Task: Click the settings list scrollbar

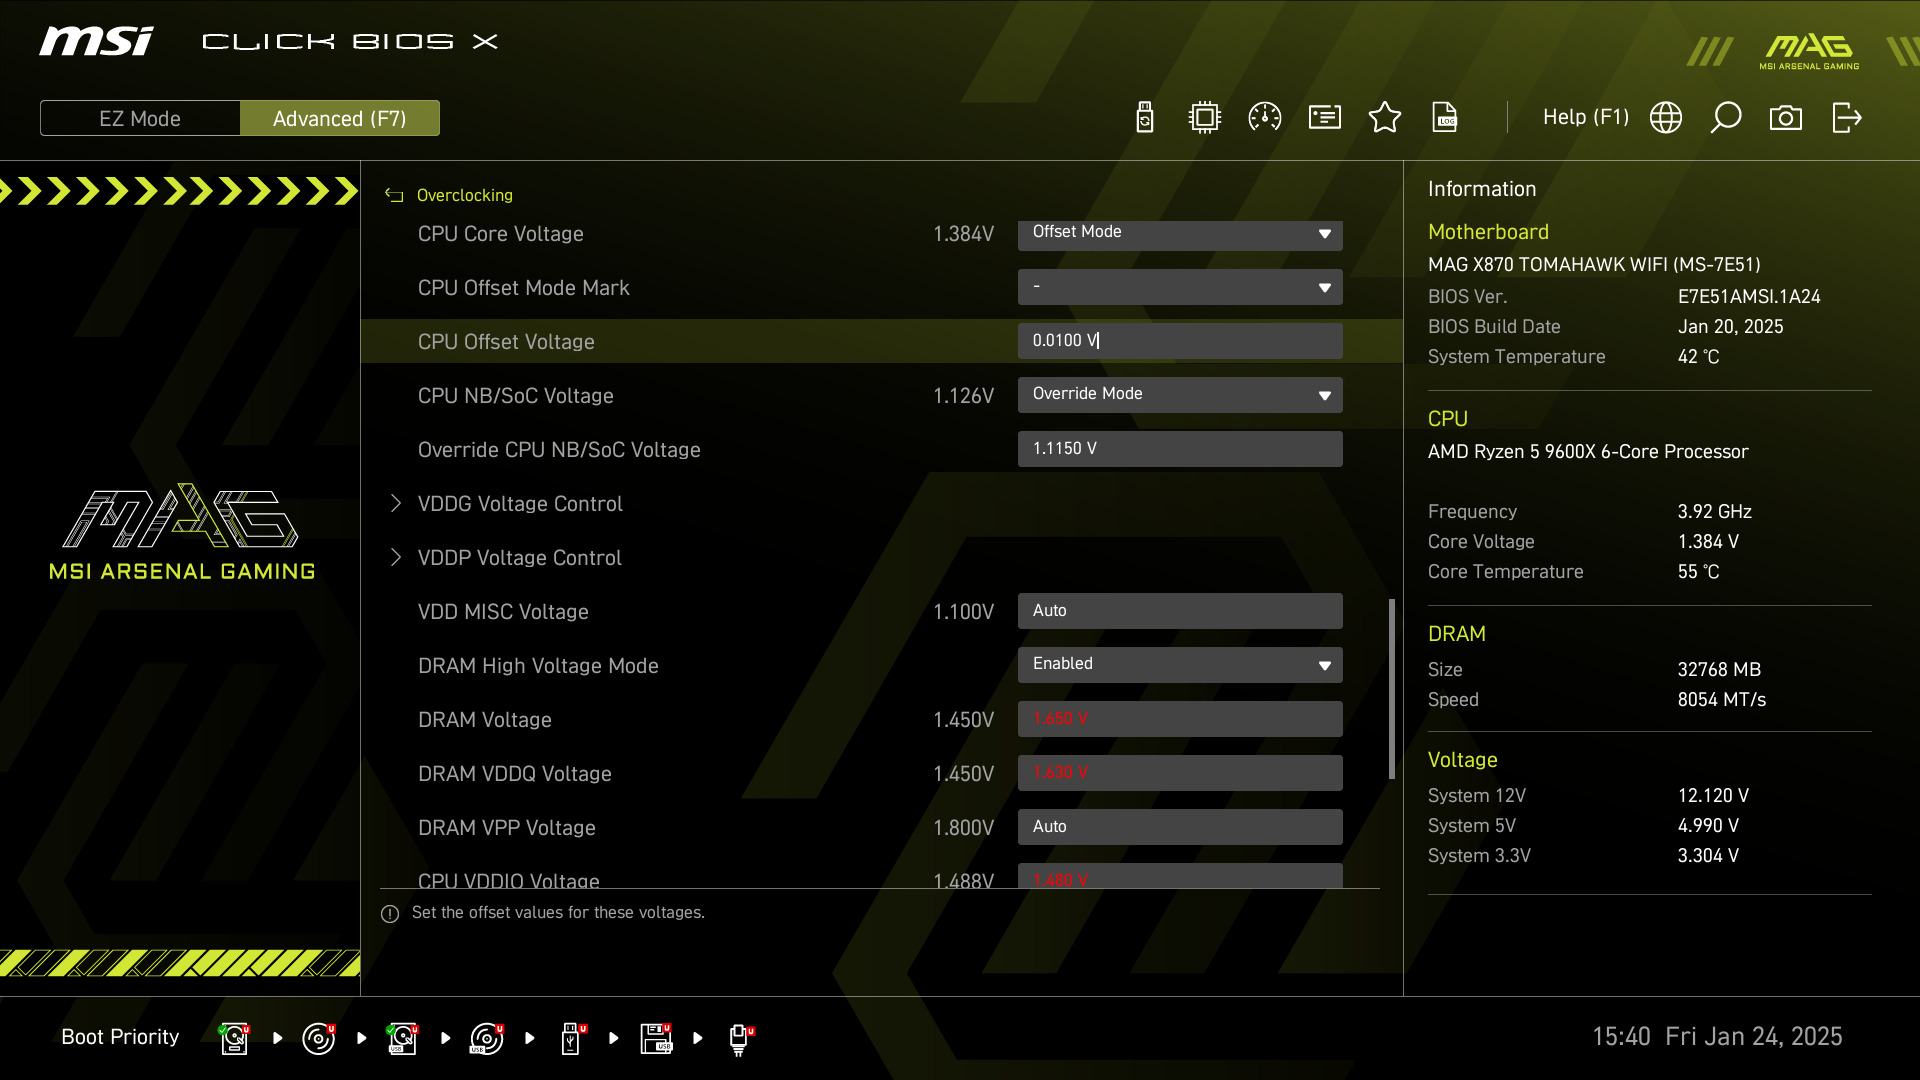Action: [1391, 688]
